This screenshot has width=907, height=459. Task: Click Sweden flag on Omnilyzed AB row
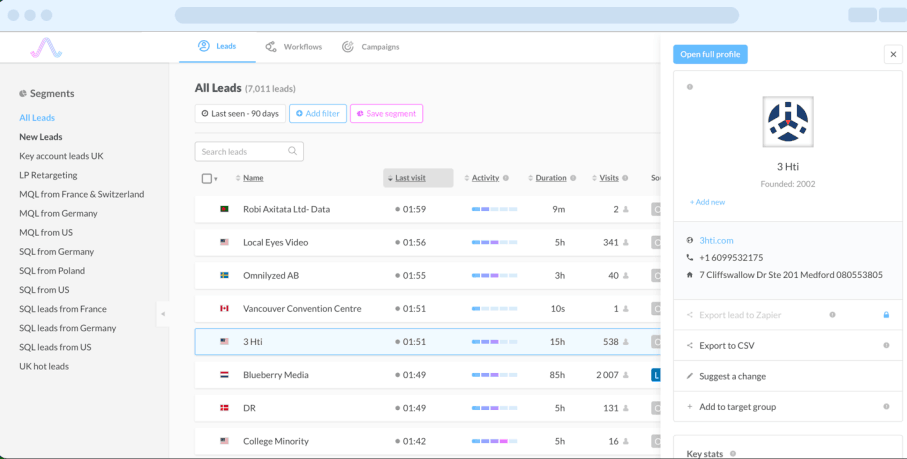click(x=224, y=276)
